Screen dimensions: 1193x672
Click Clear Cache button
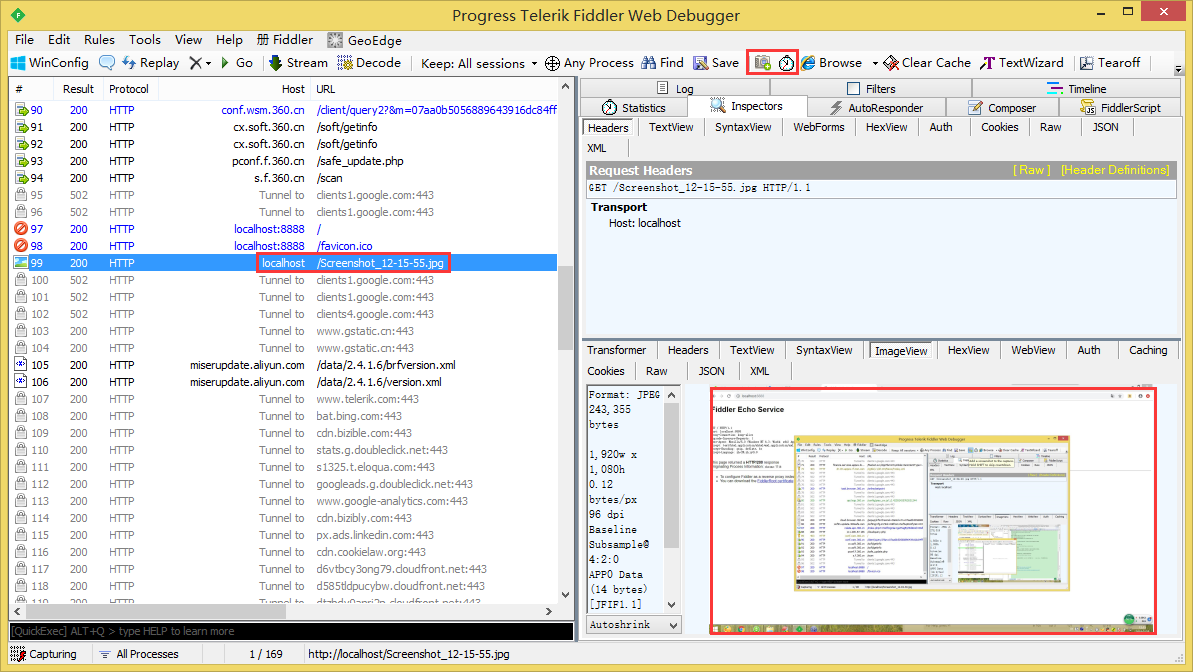click(x=927, y=63)
